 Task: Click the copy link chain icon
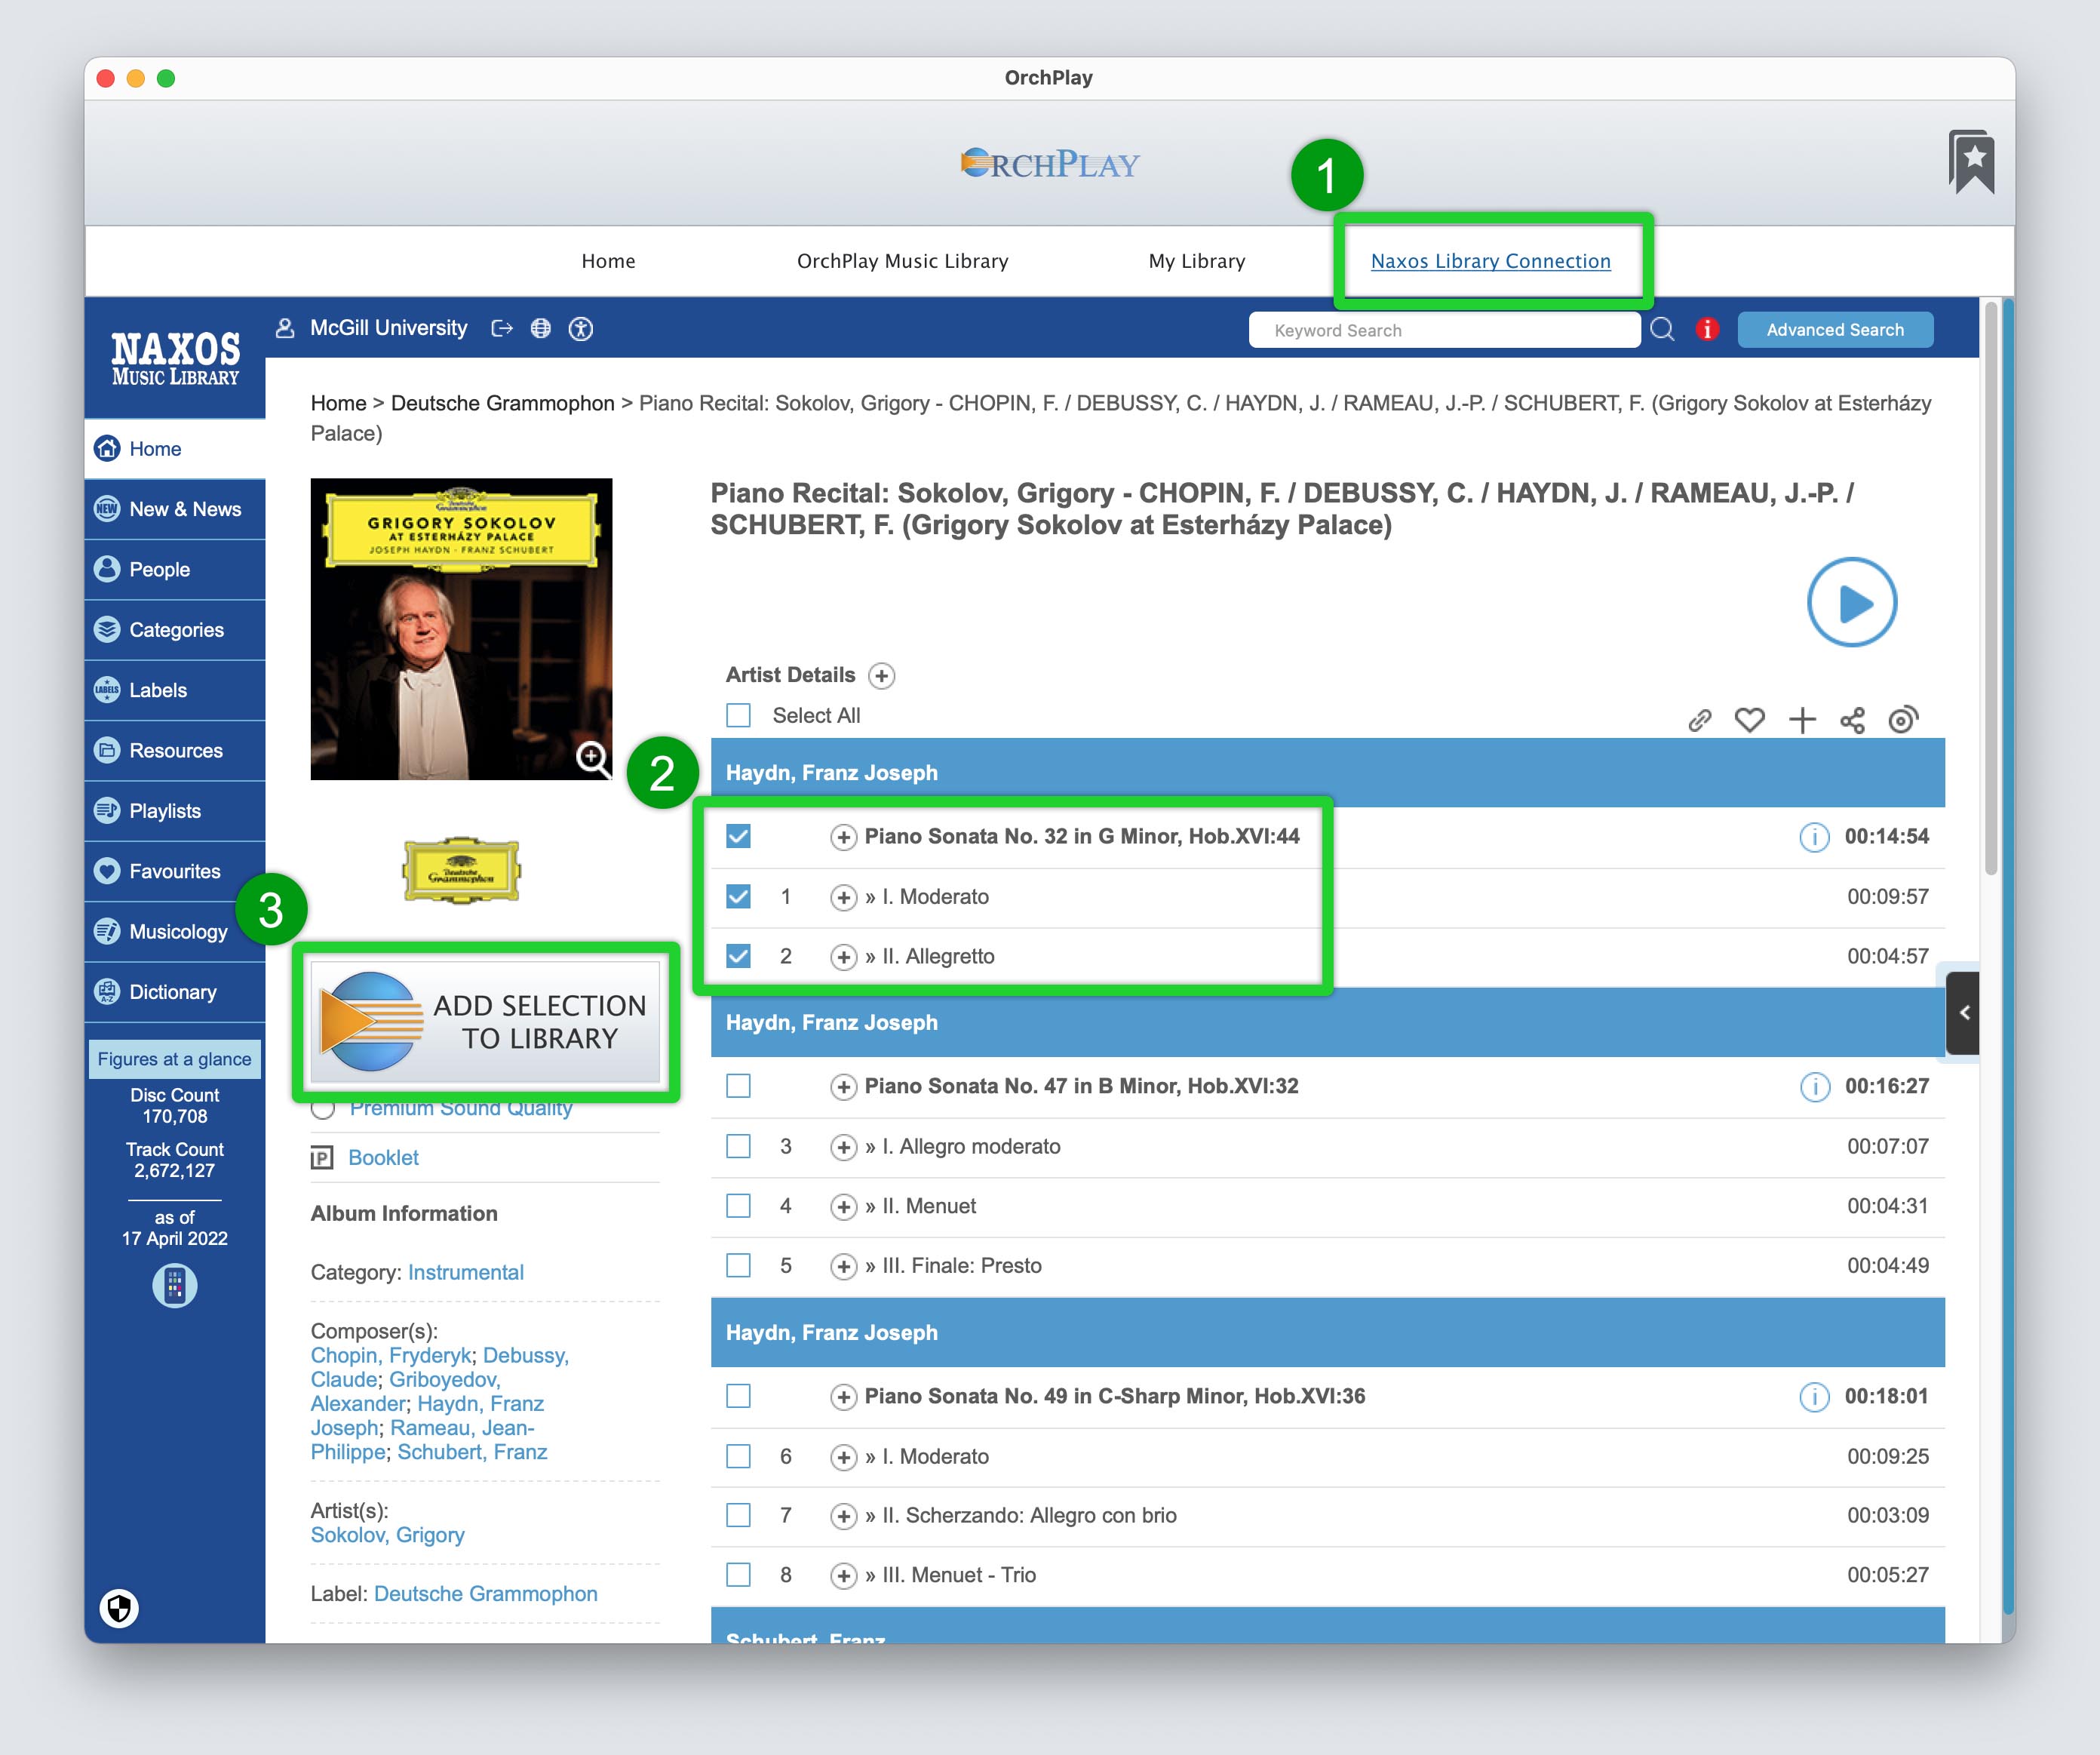click(x=1699, y=720)
